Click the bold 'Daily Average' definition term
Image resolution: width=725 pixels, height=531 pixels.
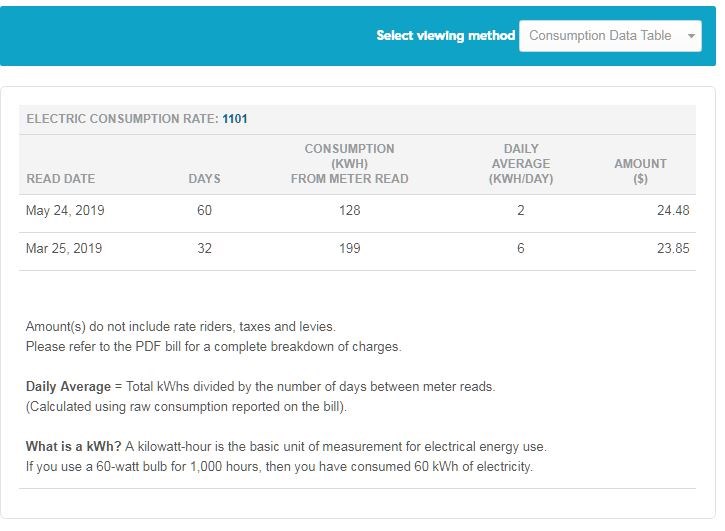[x=68, y=386]
